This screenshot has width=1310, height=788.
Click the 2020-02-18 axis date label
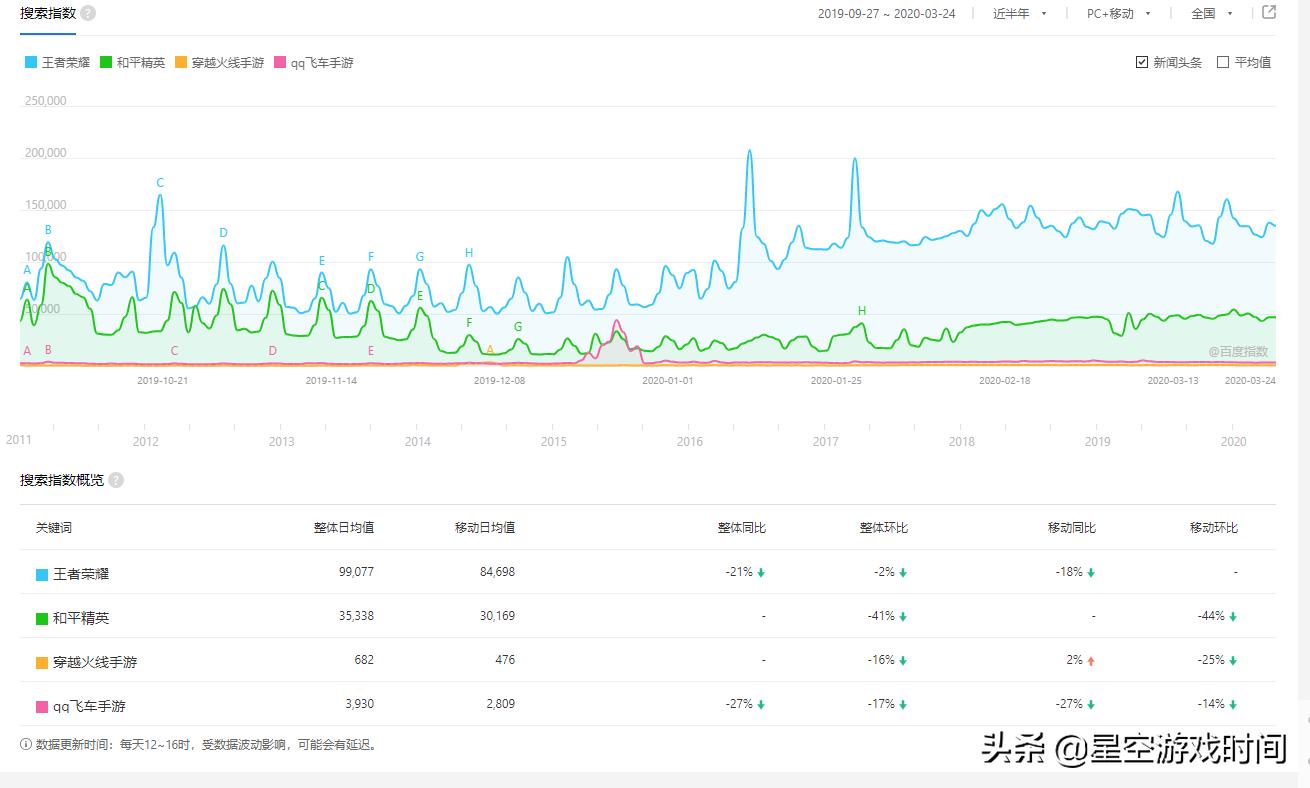(x=1004, y=381)
